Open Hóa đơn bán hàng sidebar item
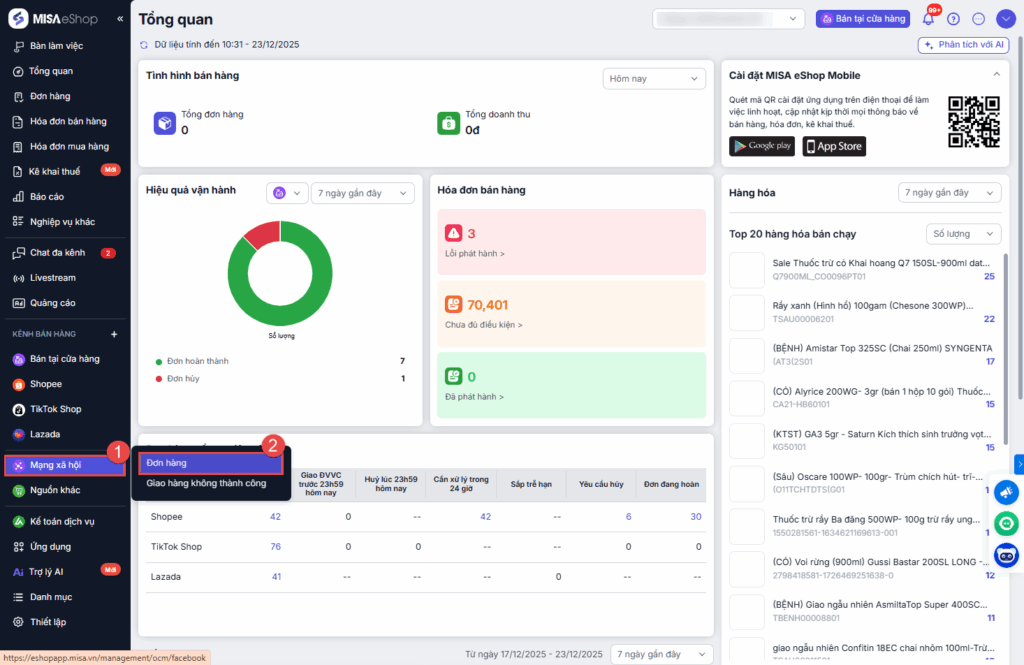The image size is (1024, 665). [68, 122]
